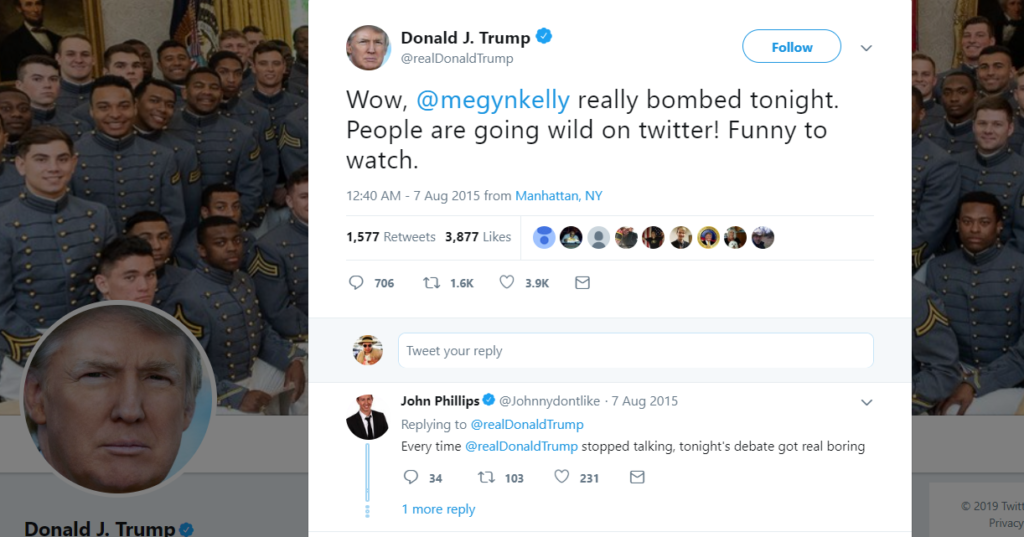Retweet John Phillips' reply with 103 retweets
The image size is (1024, 537).
pos(486,478)
